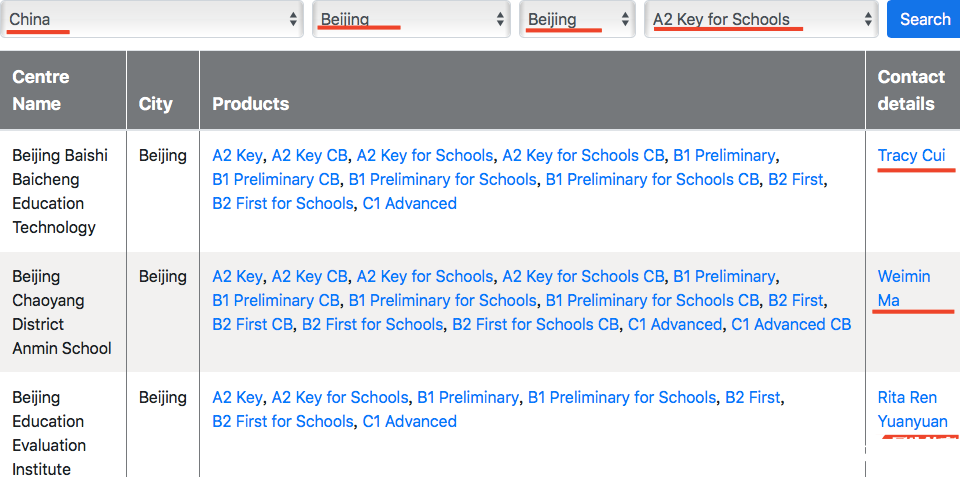This screenshot has height=477, width=961.
Task: Click A2 Key link for Education Evaluation Institute
Action: tap(237, 397)
